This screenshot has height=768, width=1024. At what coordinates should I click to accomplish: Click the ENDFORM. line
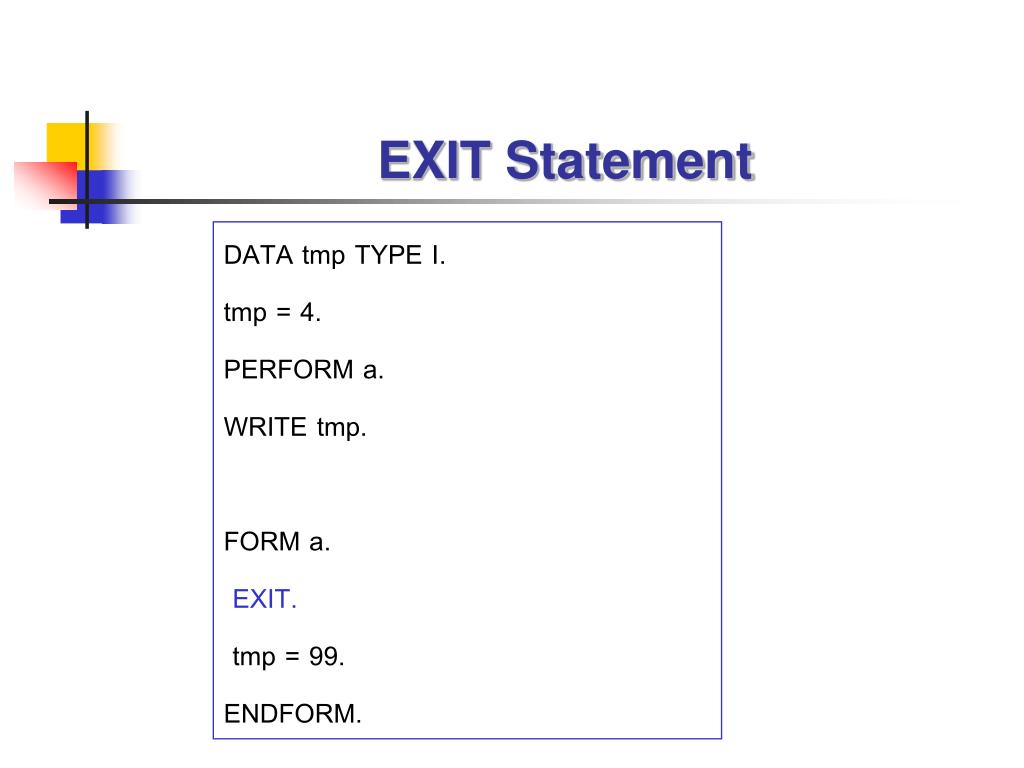[x=293, y=714]
